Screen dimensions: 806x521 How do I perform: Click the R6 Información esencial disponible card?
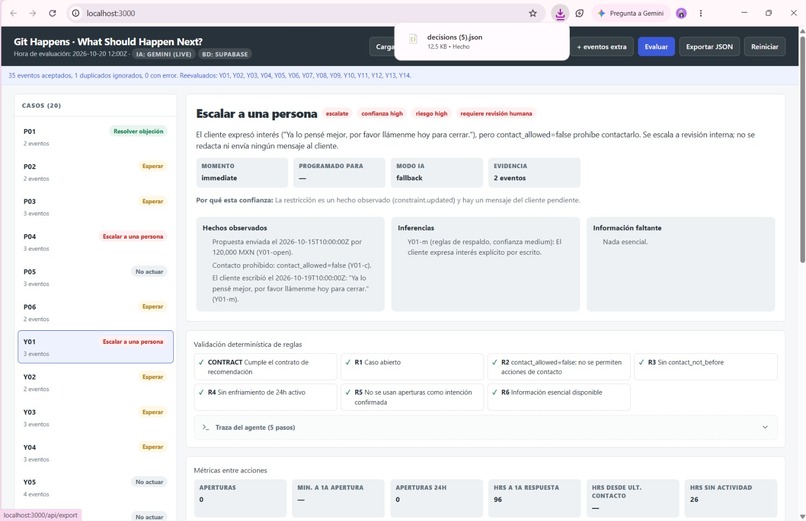pyautogui.click(x=559, y=397)
